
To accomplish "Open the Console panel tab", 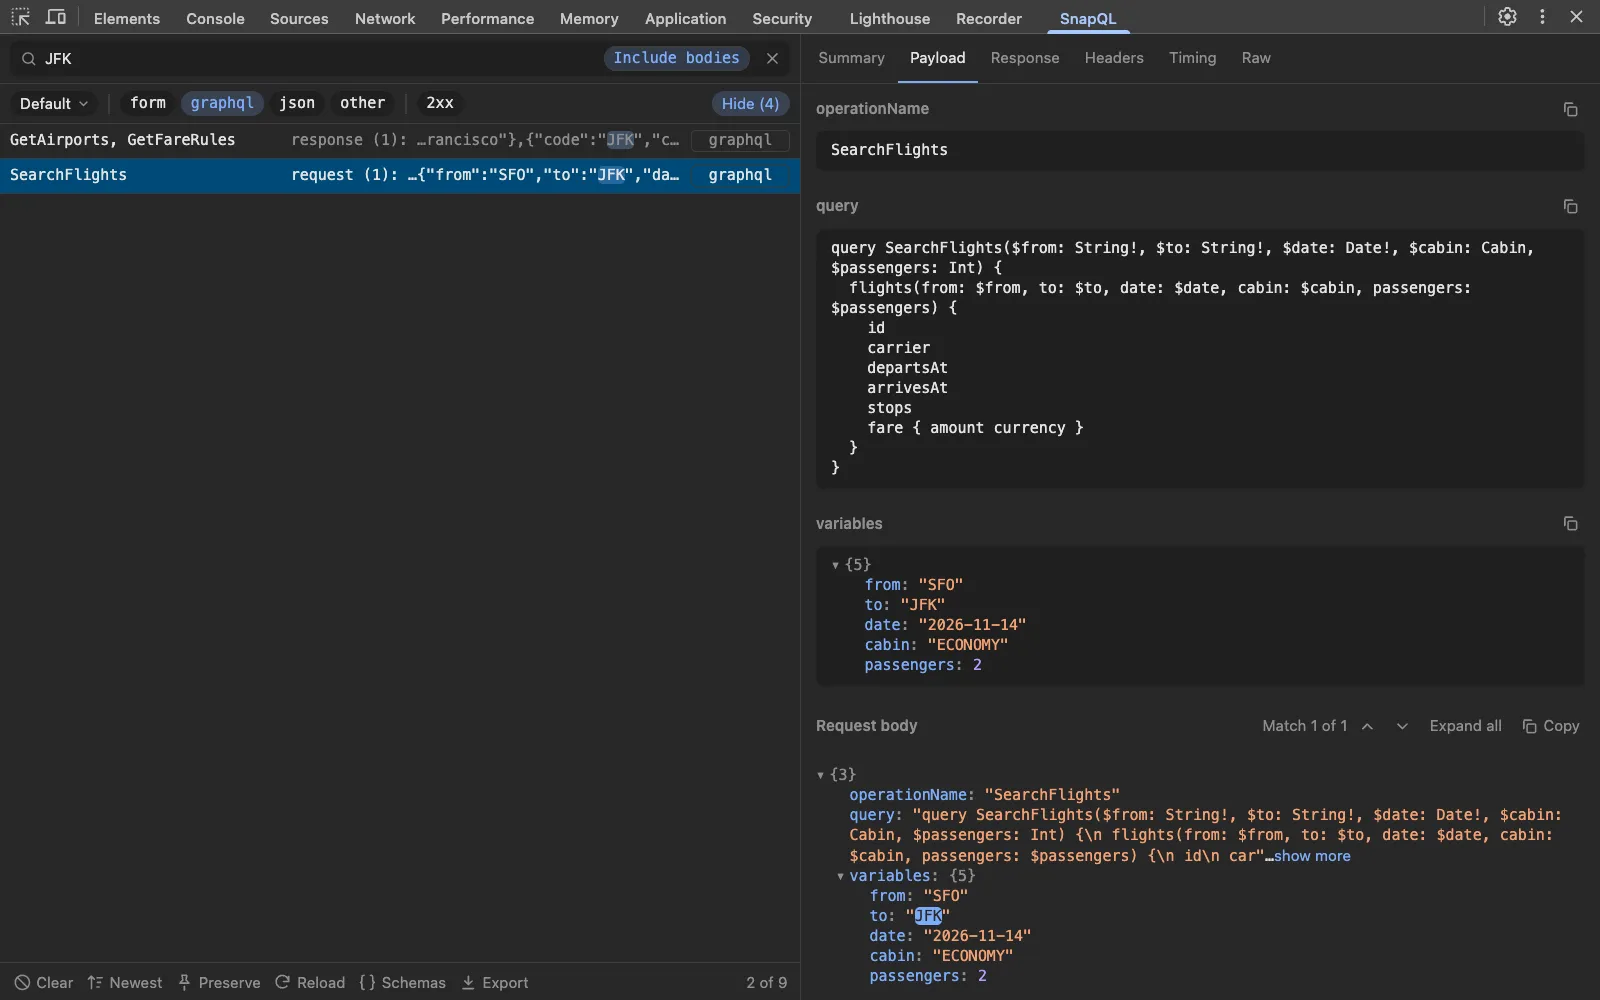I will coord(215,18).
